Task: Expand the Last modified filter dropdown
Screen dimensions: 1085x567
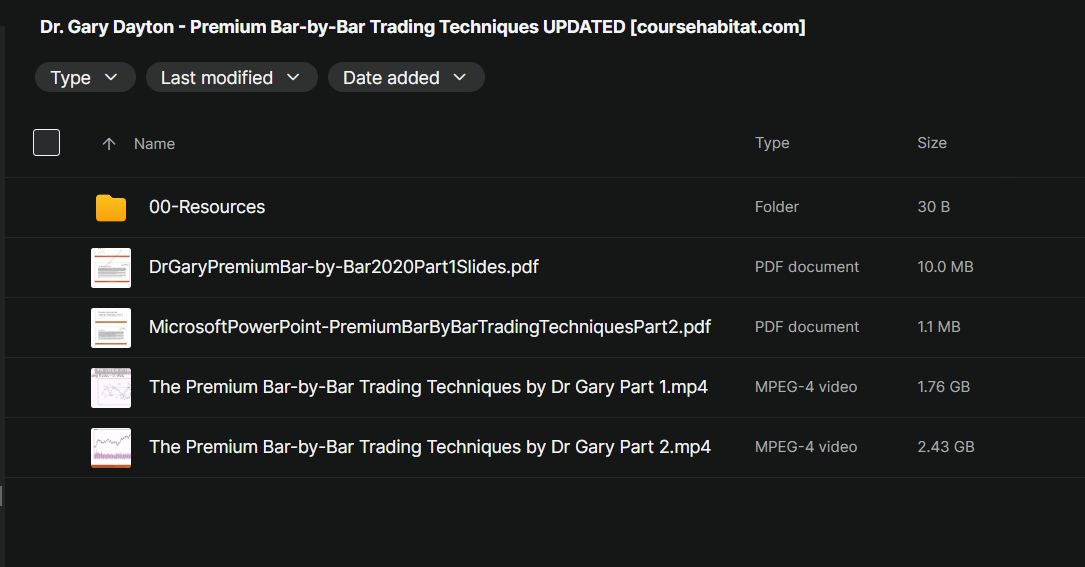Action: pos(231,78)
